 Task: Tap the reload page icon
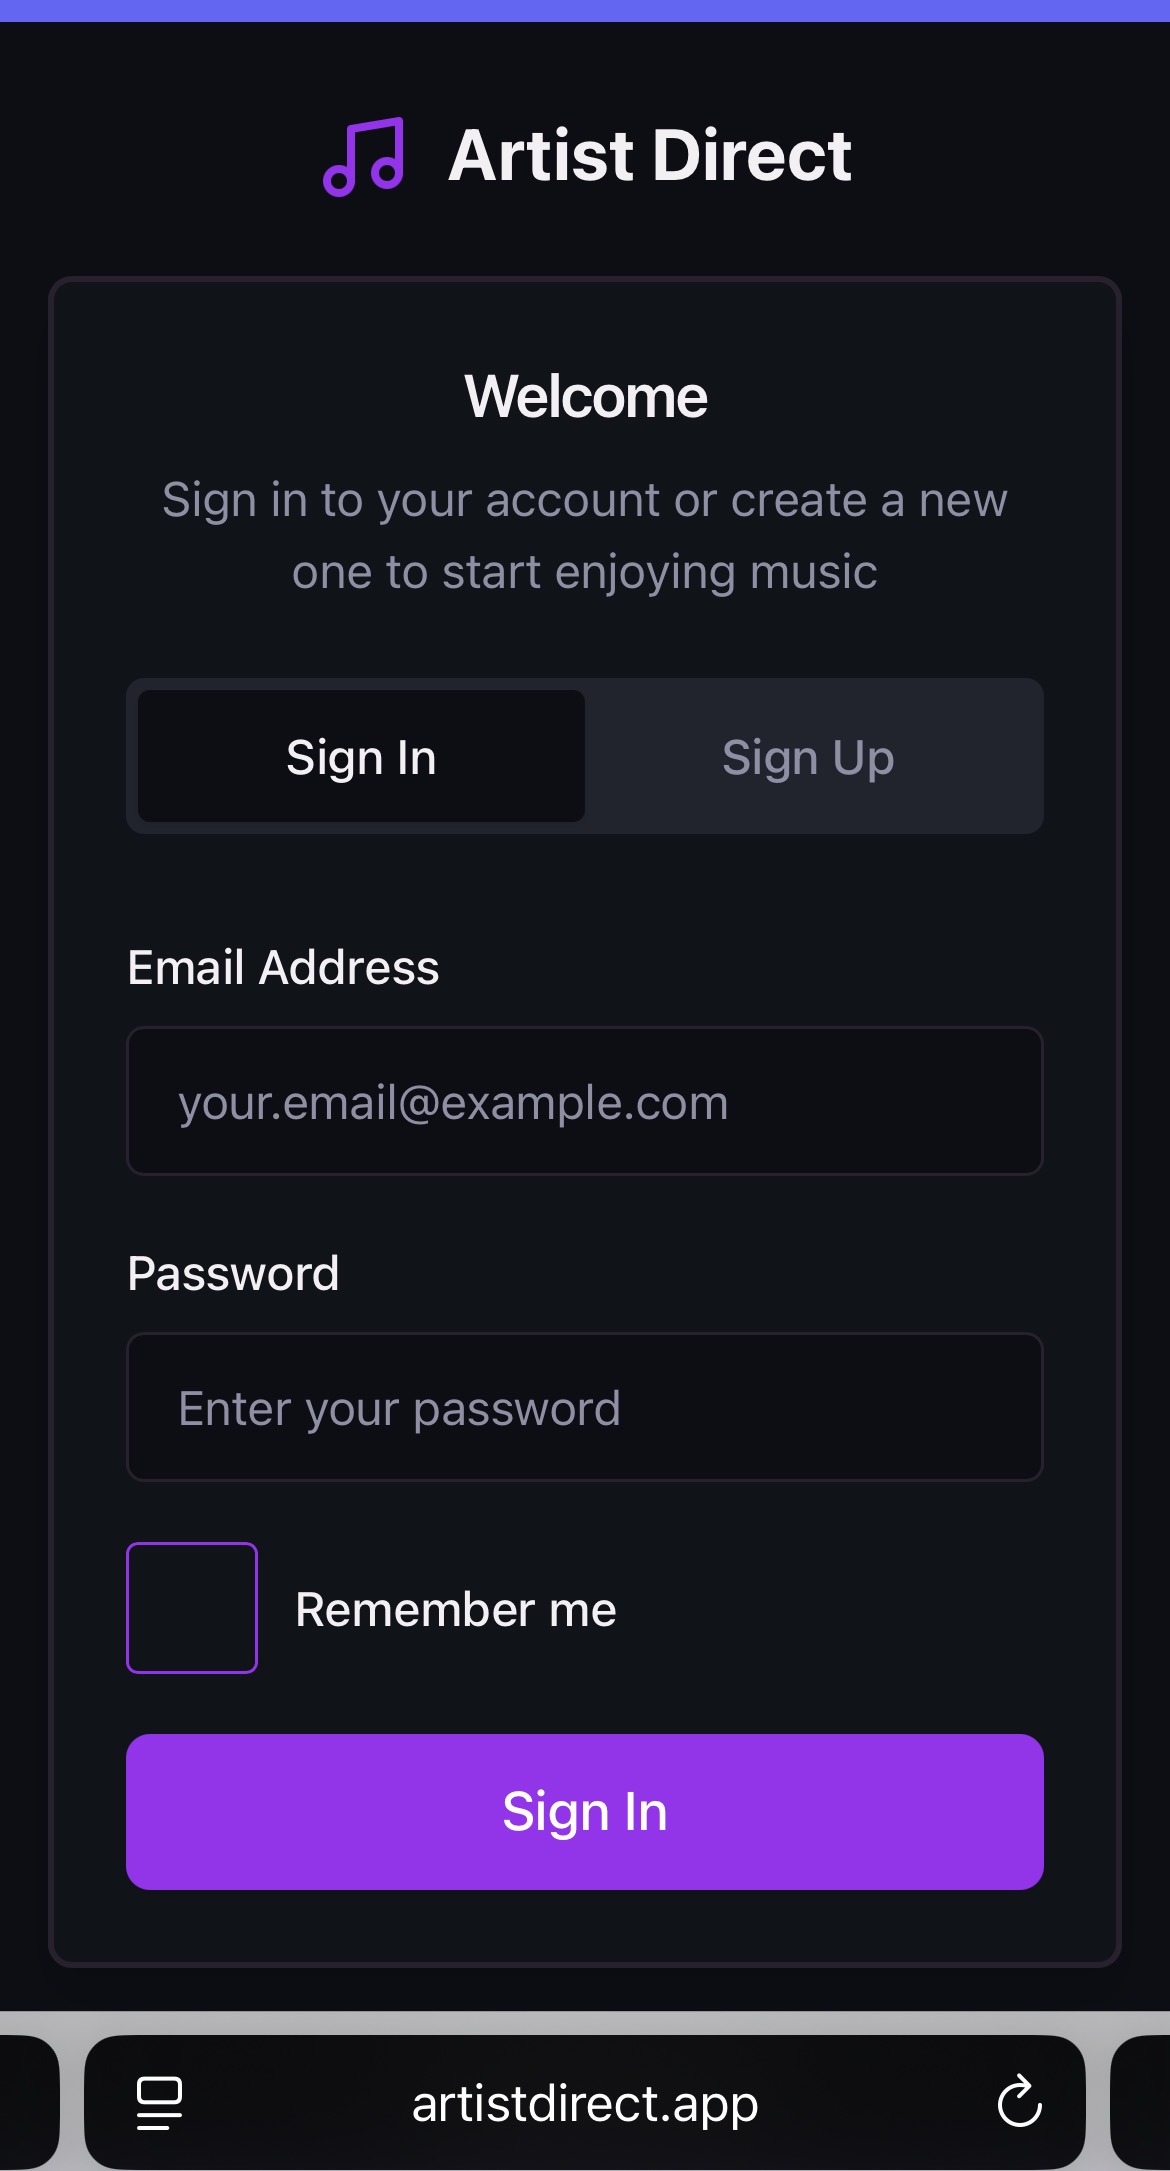(x=1019, y=2101)
